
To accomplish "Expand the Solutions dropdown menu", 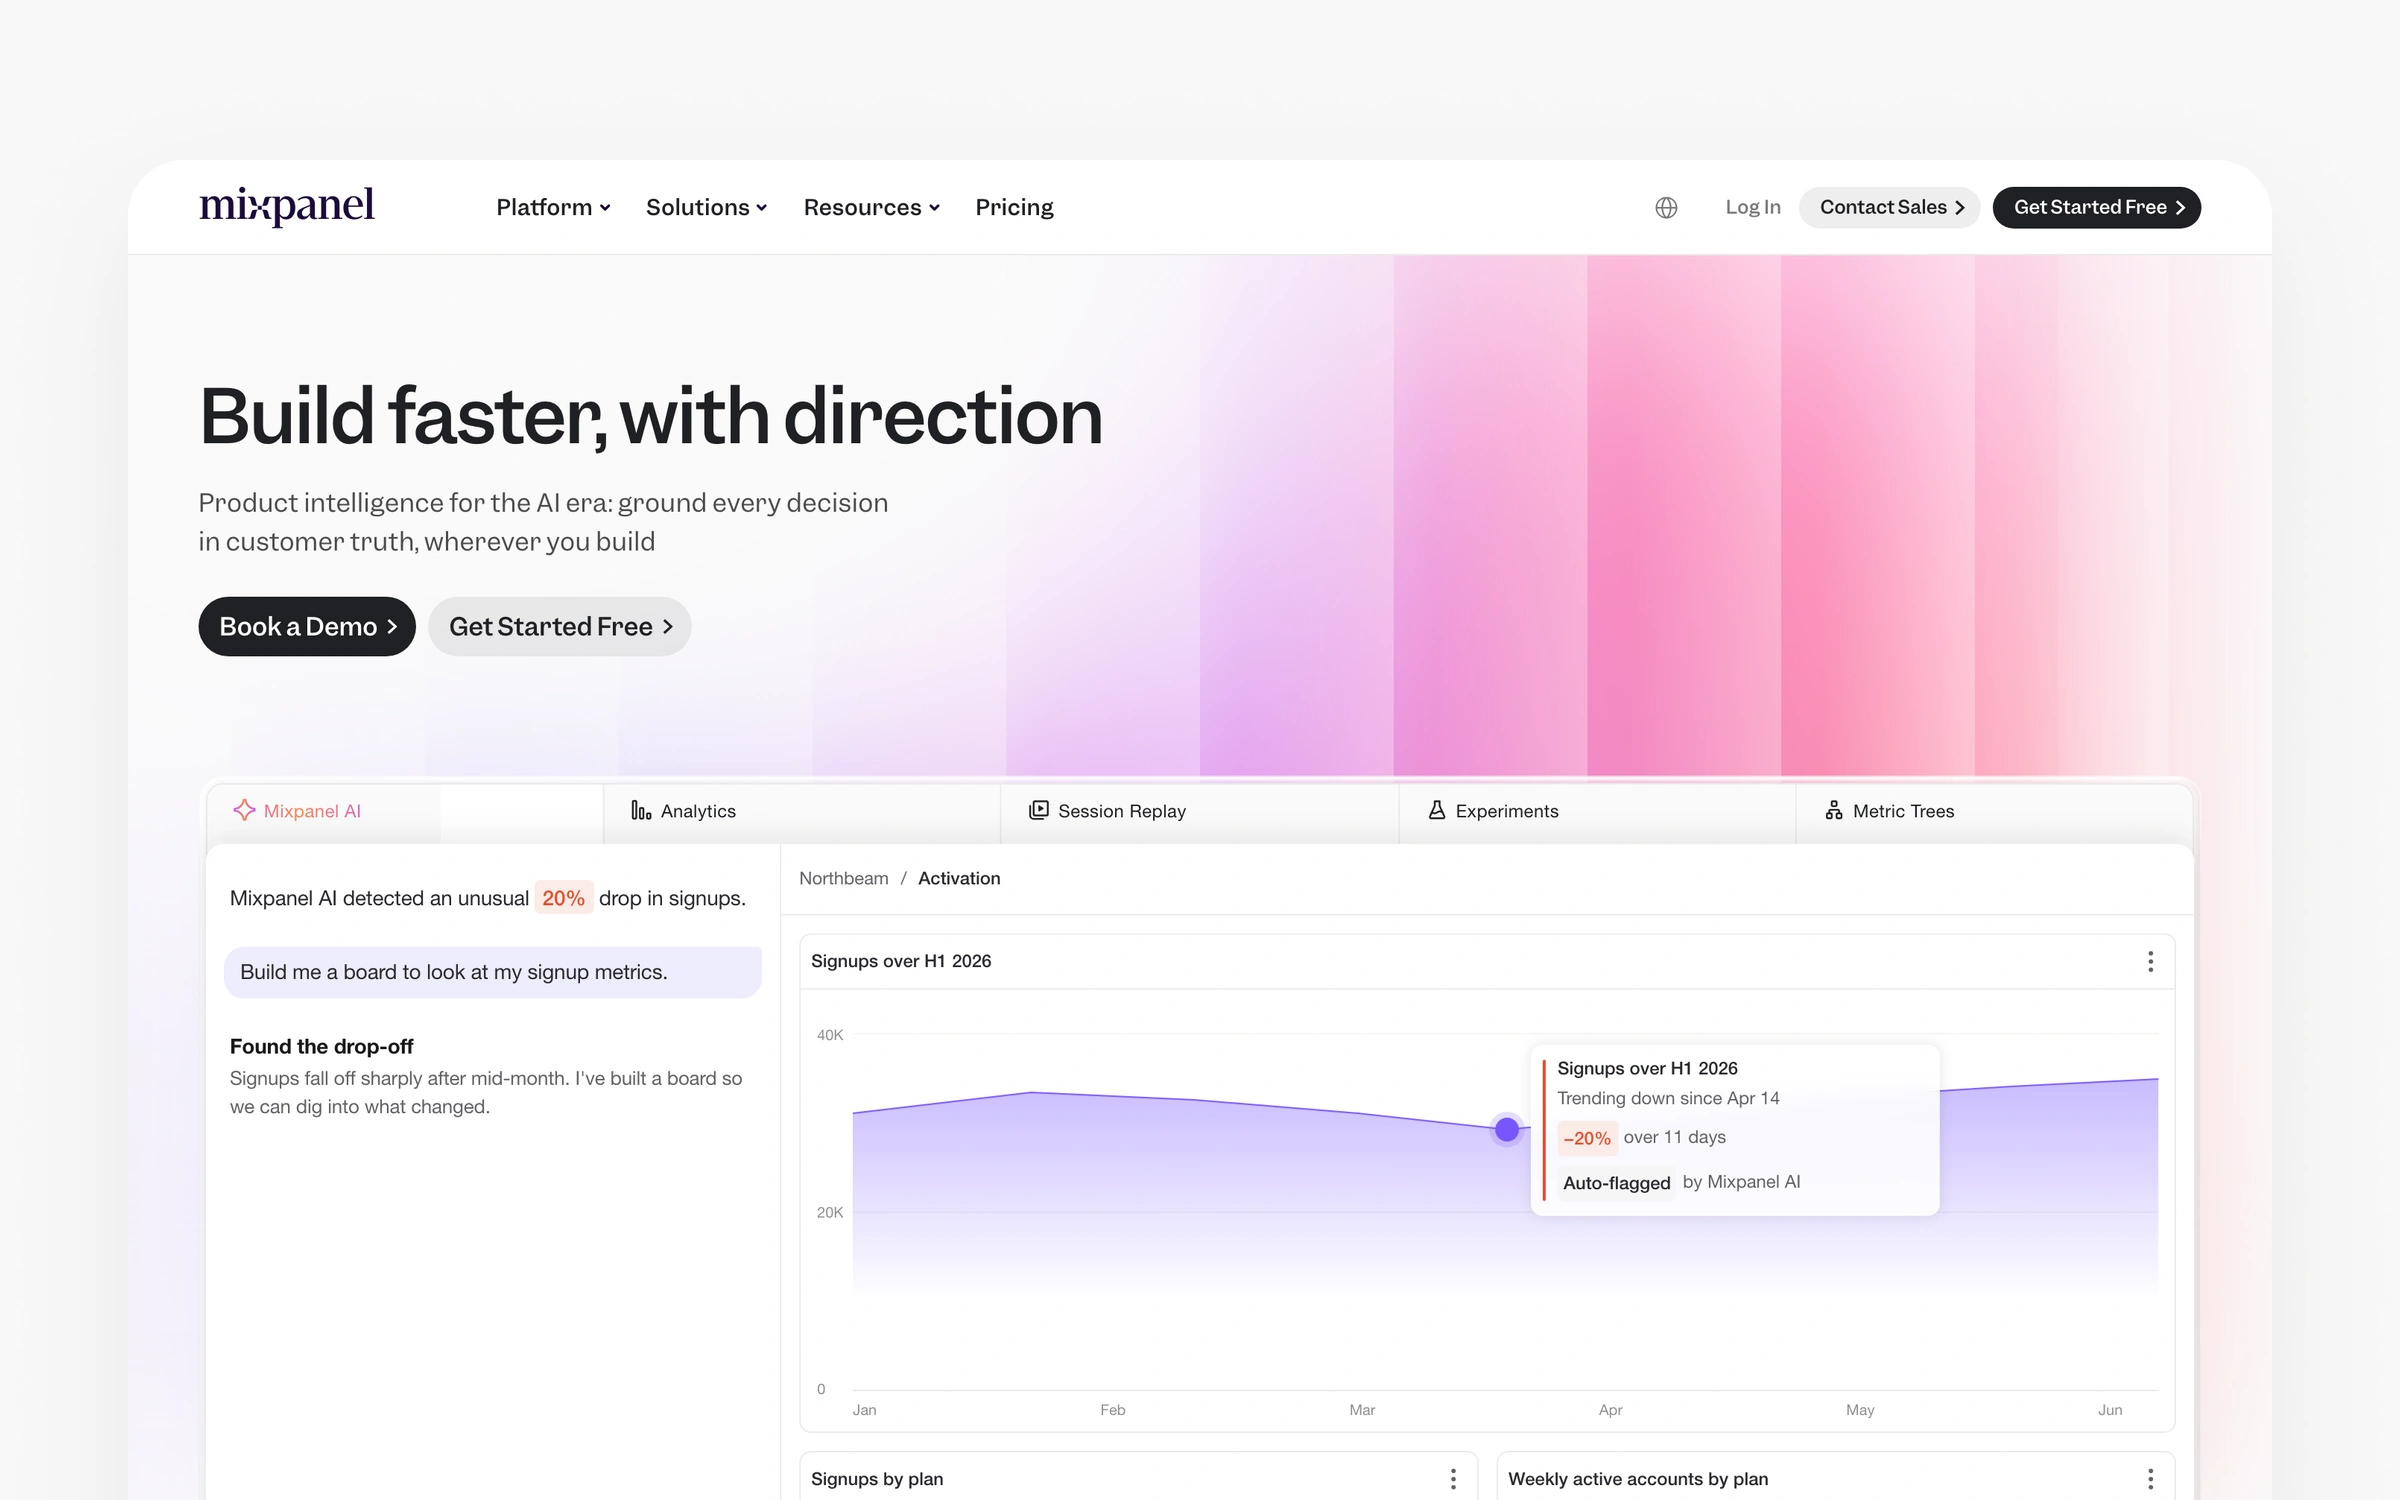I will (x=706, y=207).
